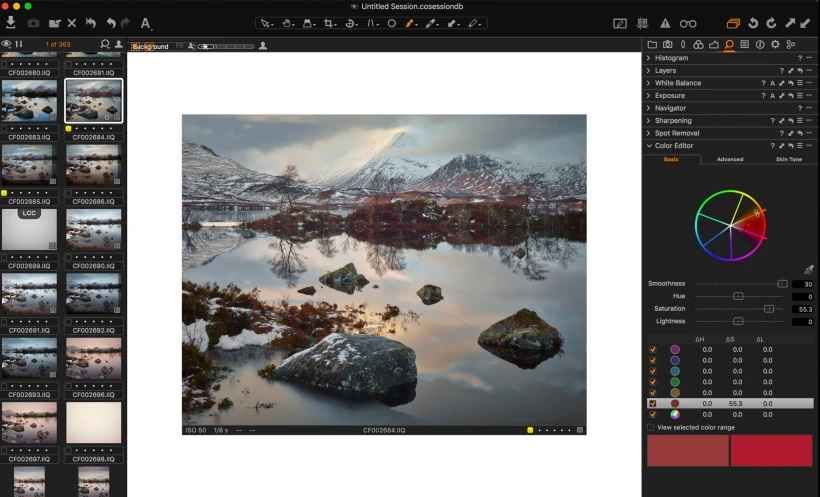Select the Crop tool in cursor toolbar
Screen dimensions: 820x497
(329, 22)
